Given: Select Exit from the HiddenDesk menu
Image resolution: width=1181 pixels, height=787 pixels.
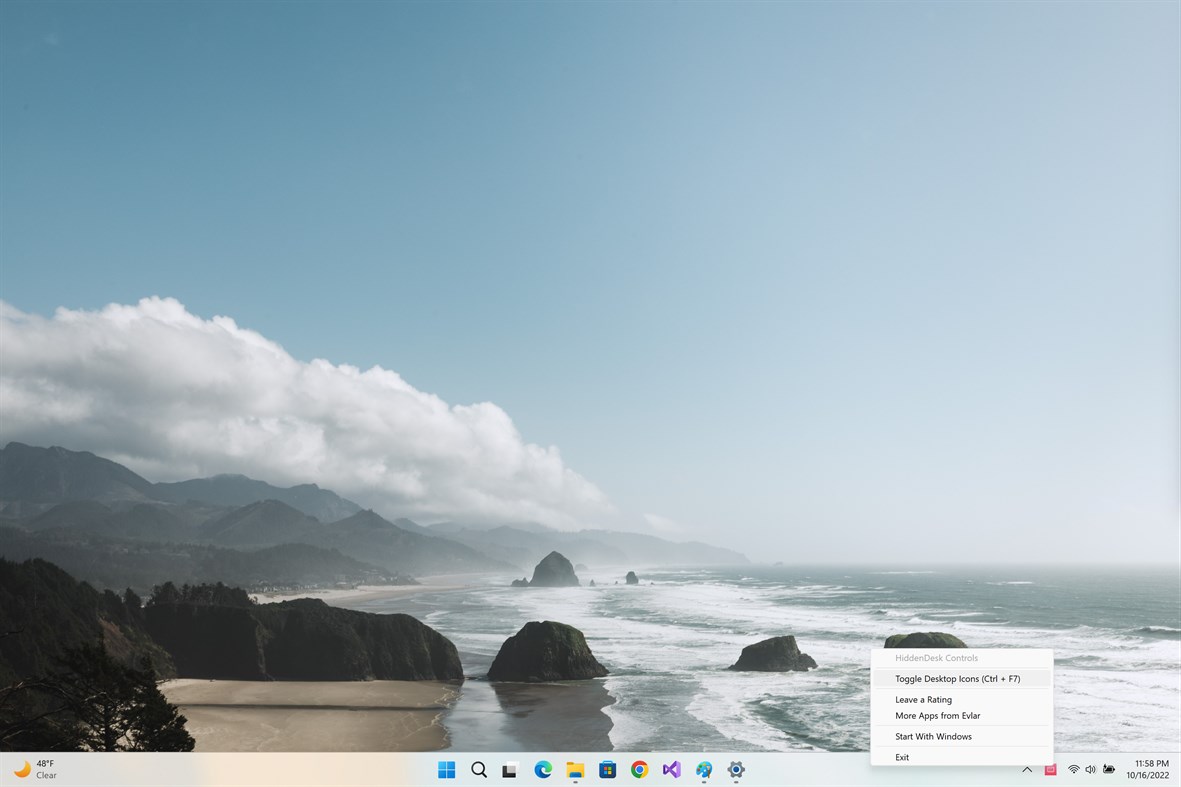Looking at the screenshot, I should [x=902, y=757].
